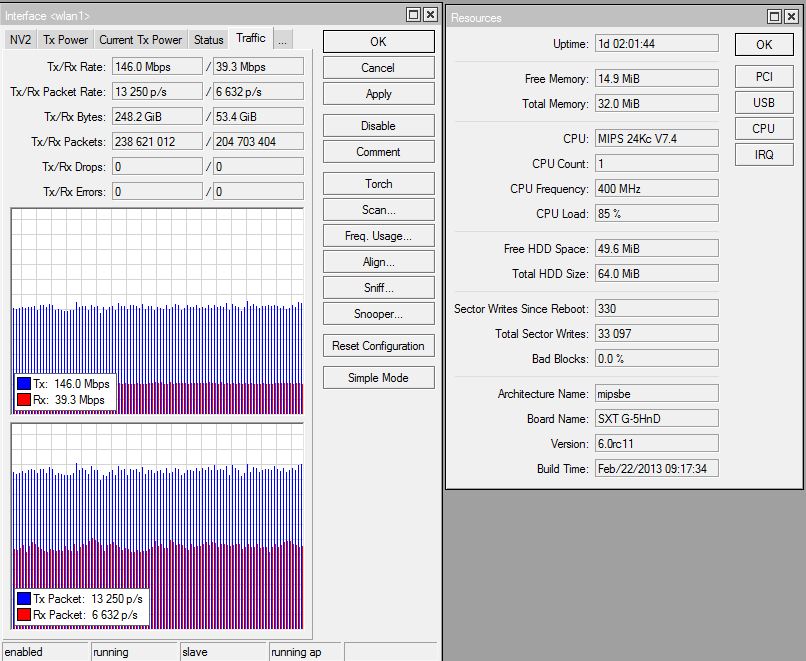Switch to the NV2 tab
Image resolution: width=806 pixels, height=661 pixels.
pos(20,40)
